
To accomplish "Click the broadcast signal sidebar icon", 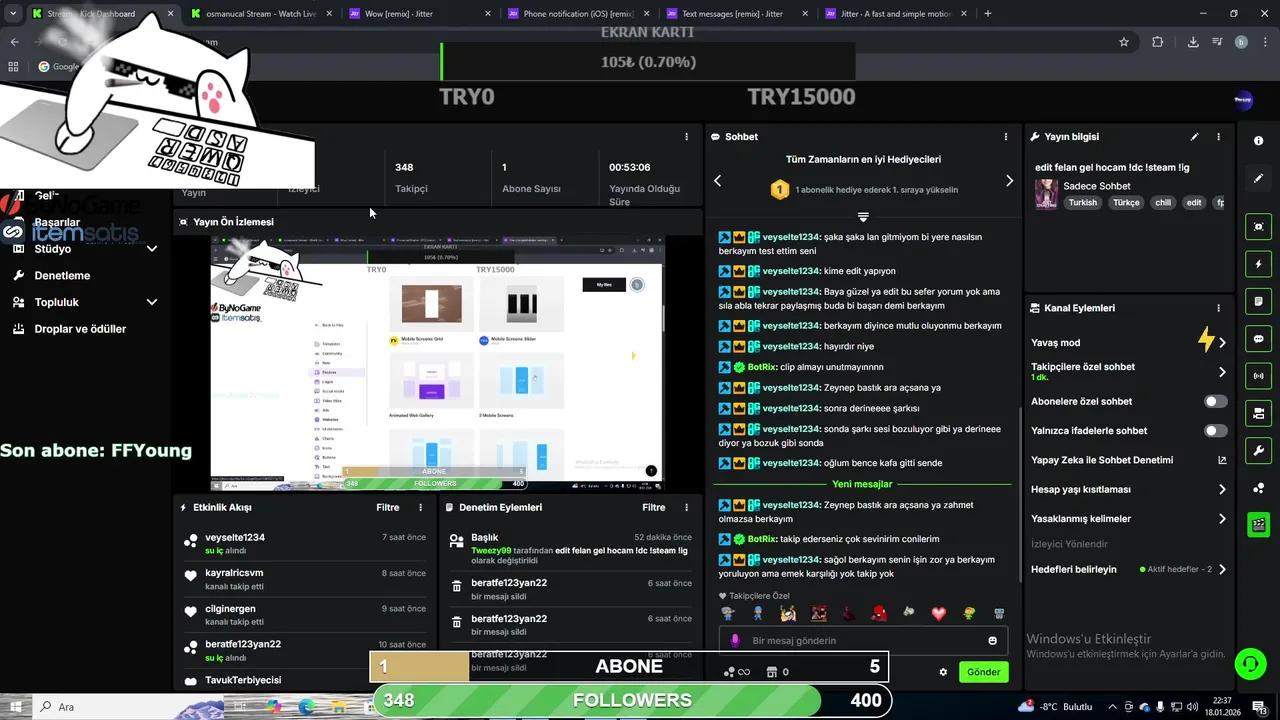I will pyautogui.click(x=1258, y=376).
